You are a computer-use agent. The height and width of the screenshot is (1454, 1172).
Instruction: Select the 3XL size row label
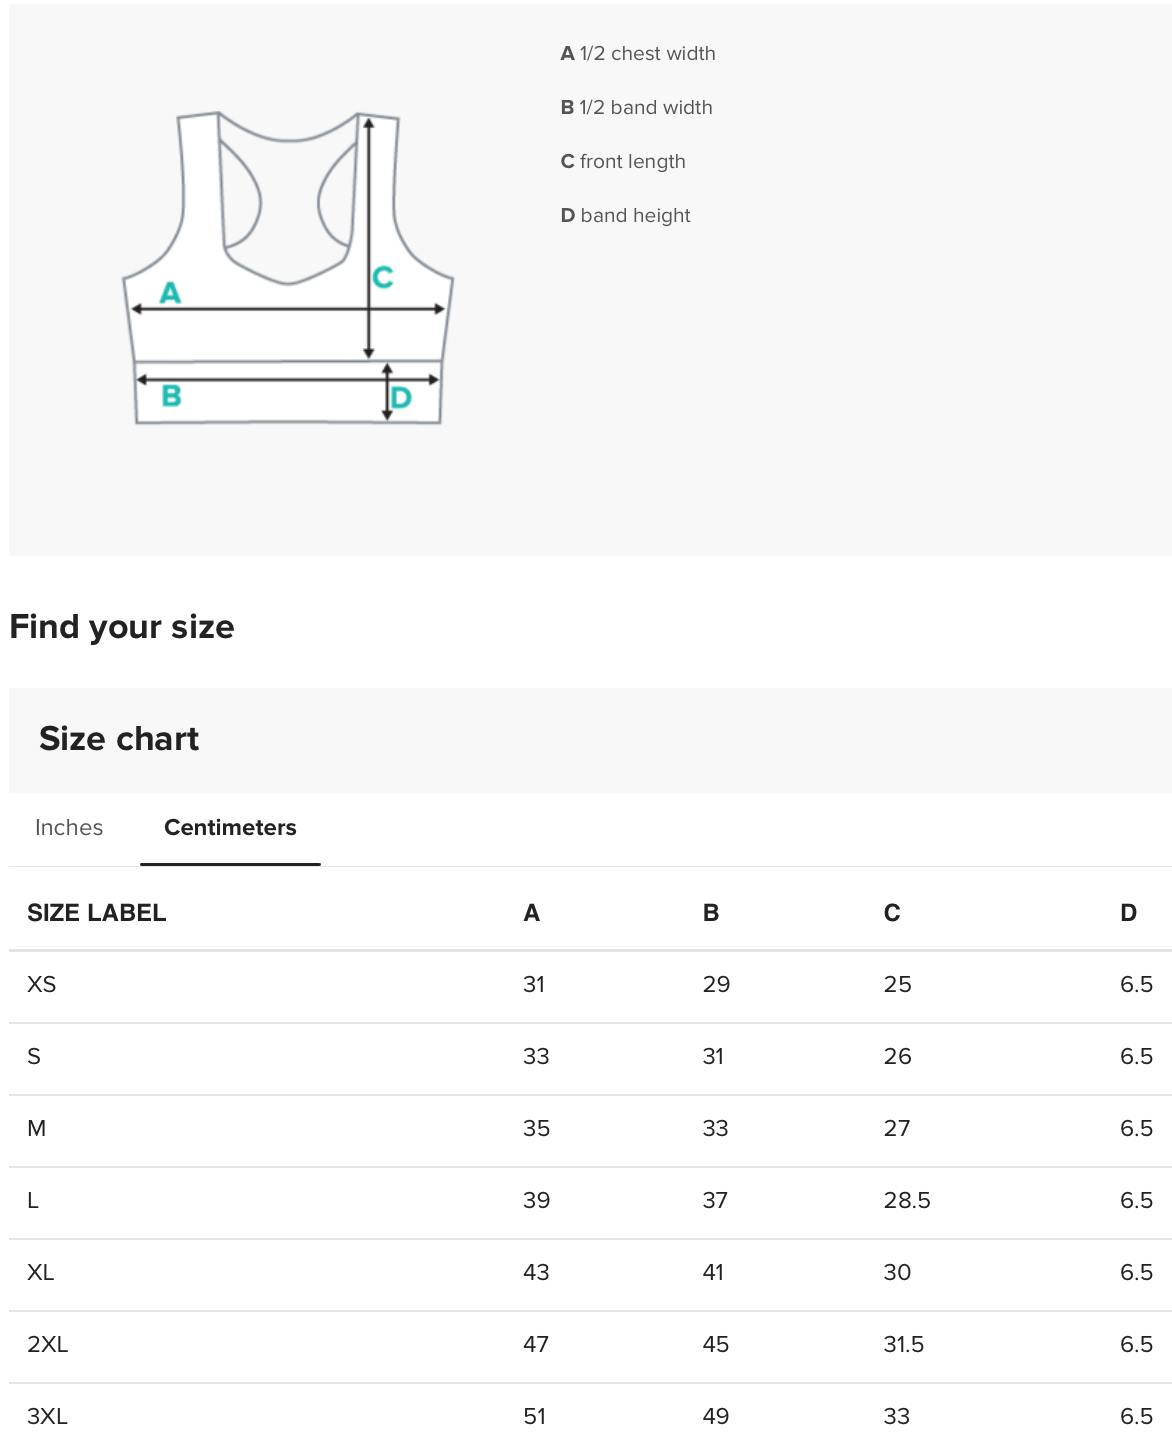coord(48,1417)
